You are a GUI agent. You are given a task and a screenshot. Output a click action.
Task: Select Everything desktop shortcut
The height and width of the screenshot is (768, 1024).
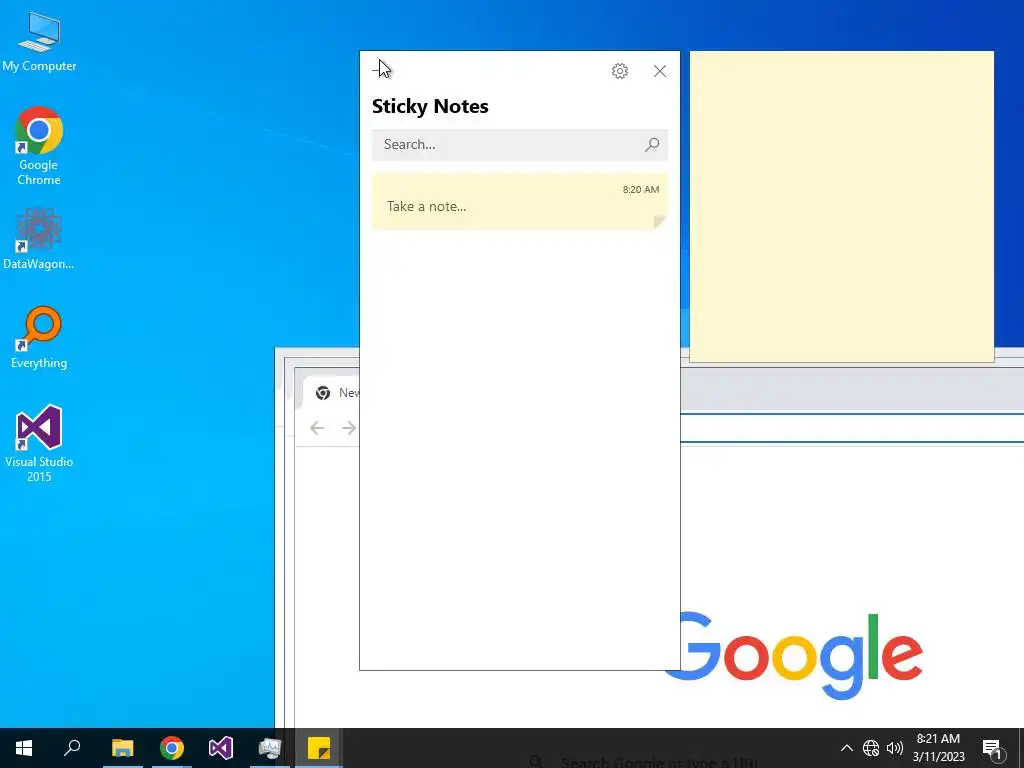(39, 338)
